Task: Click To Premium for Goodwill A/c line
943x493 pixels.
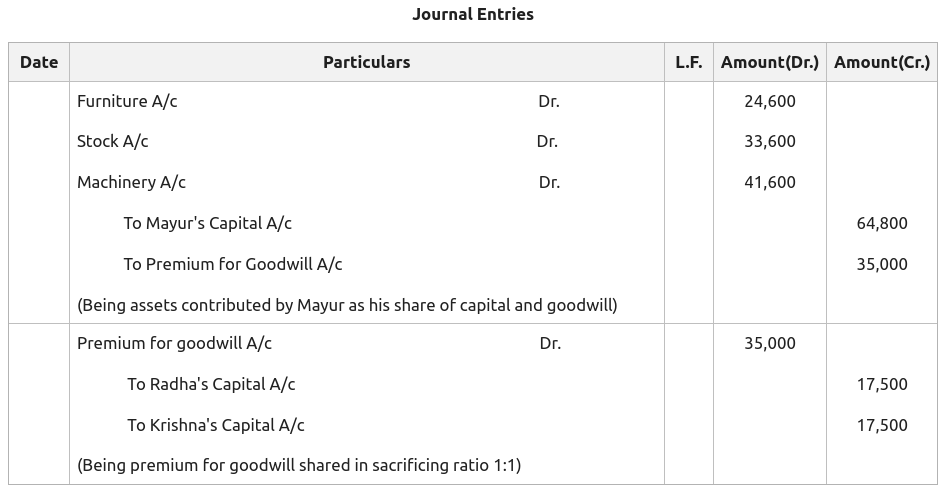Action: click(233, 265)
